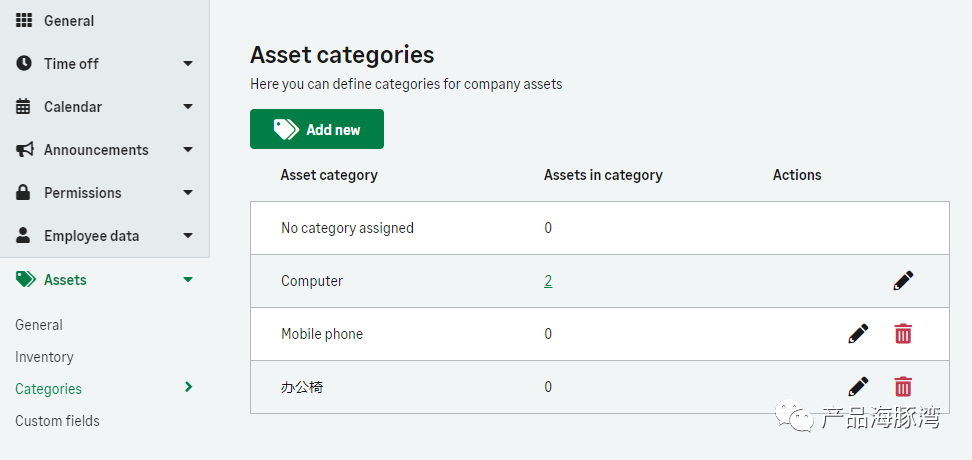Click the Assets tag icon in sidebar

coord(25,280)
